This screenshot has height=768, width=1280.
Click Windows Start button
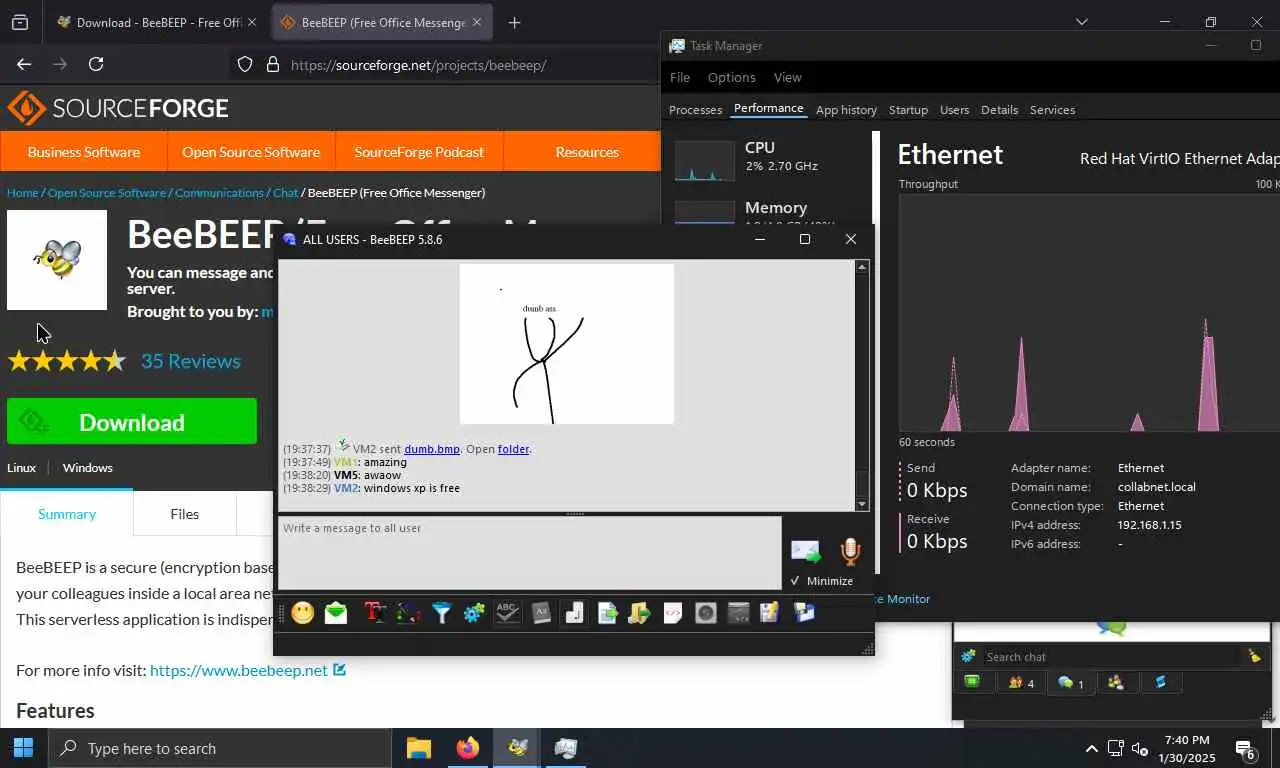pyautogui.click(x=23, y=748)
